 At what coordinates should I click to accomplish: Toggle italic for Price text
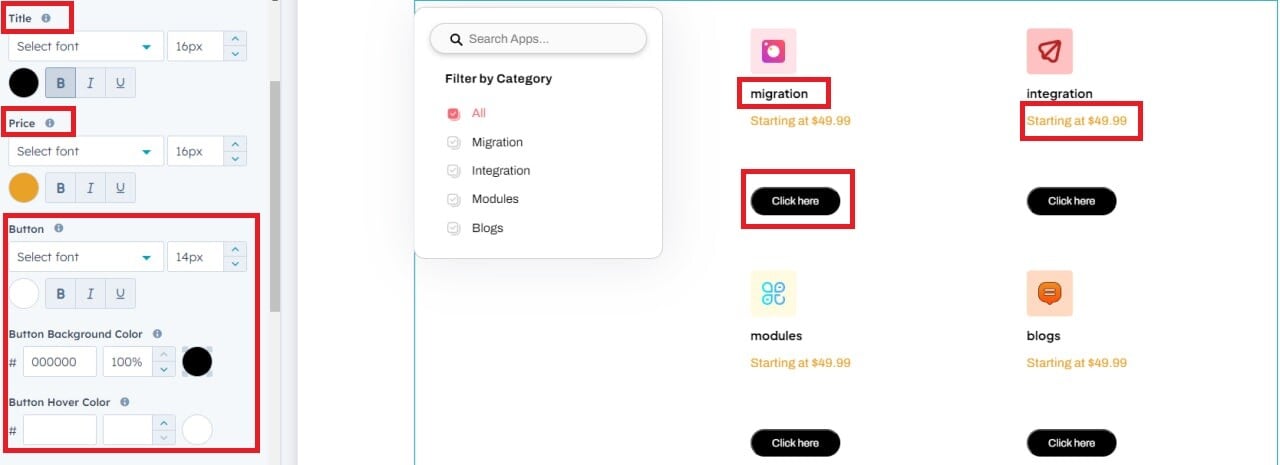[x=90, y=188]
